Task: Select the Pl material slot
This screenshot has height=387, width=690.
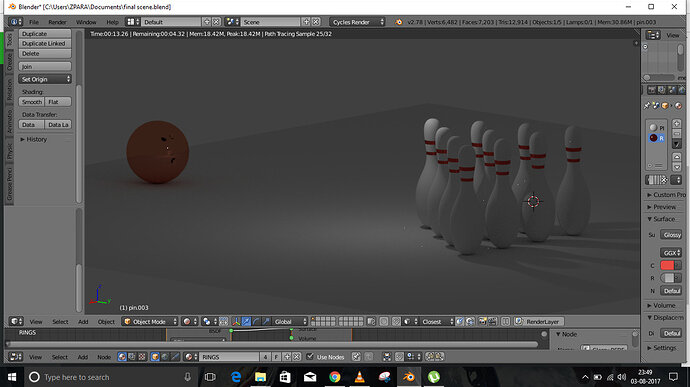Action: click(657, 128)
